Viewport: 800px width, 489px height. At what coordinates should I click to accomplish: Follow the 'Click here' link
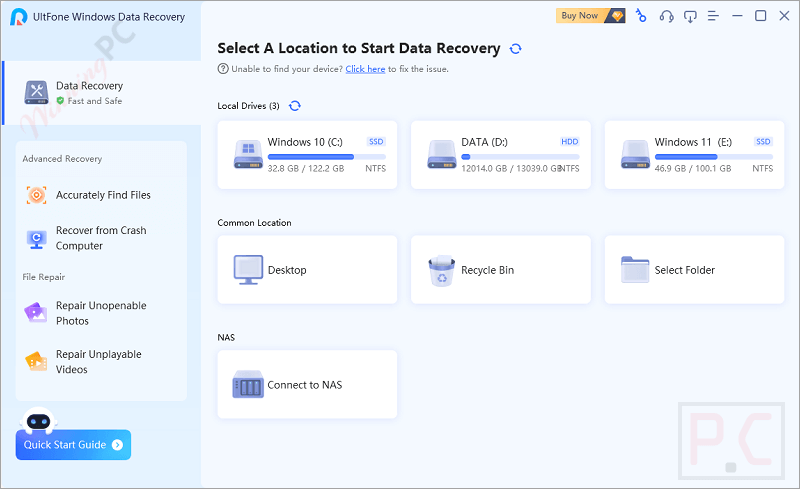[365, 69]
